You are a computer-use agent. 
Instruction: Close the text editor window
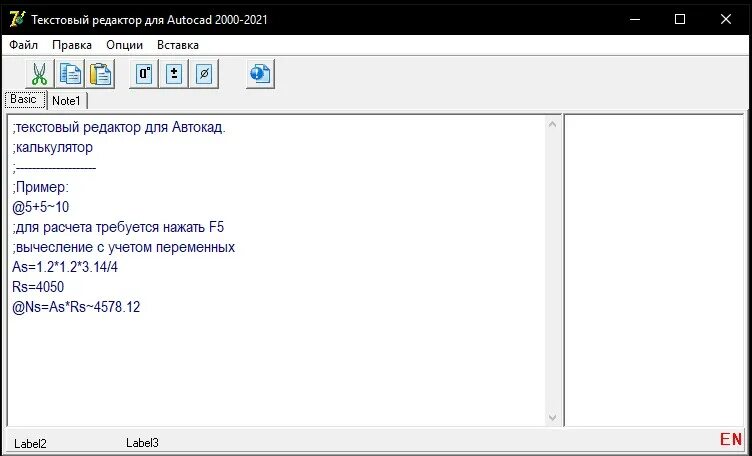726,19
